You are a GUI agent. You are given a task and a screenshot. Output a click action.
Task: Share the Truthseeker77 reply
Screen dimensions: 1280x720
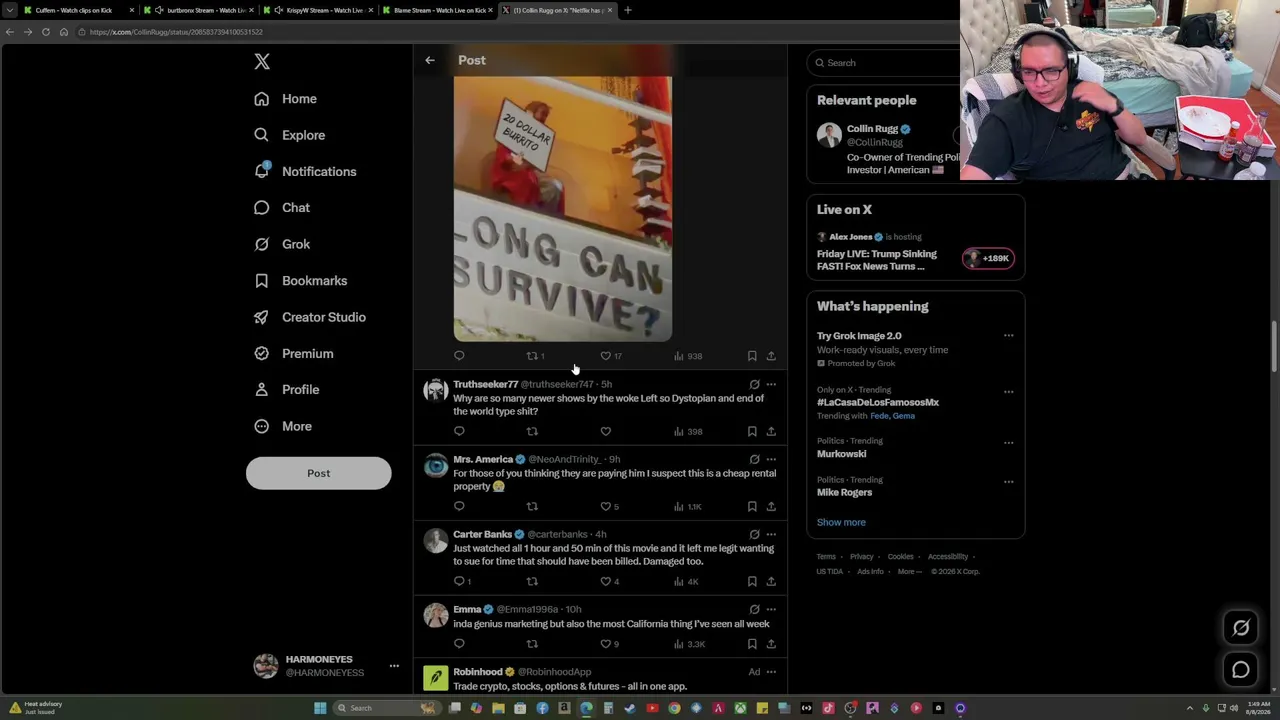(x=771, y=431)
